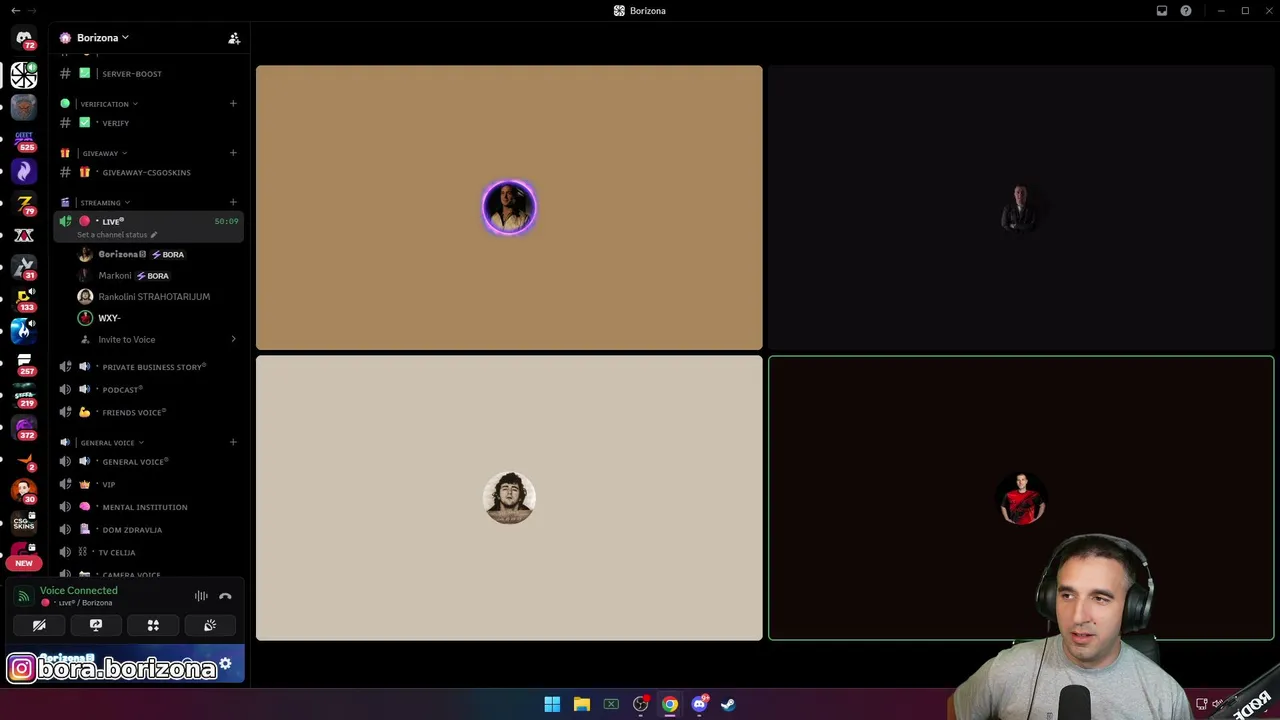This screenshot has height=720, width=1280.
Task: Select user Markoni in the voice list
Action: click(x=158, y=275)
